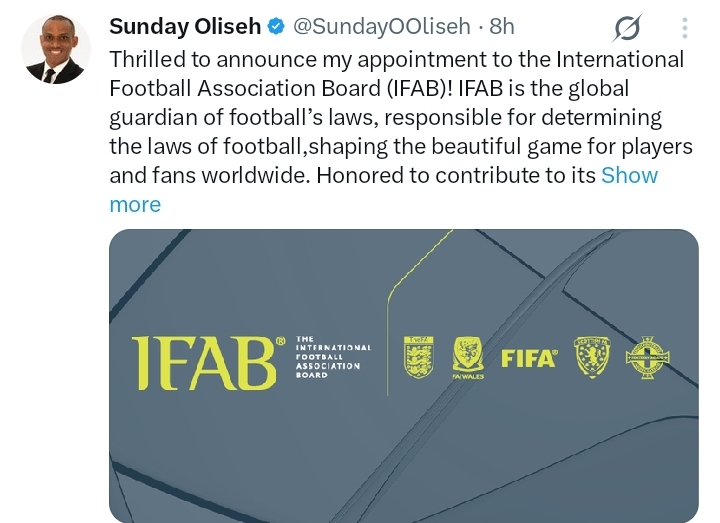Click the England FA three lions crest

point(418,357)
